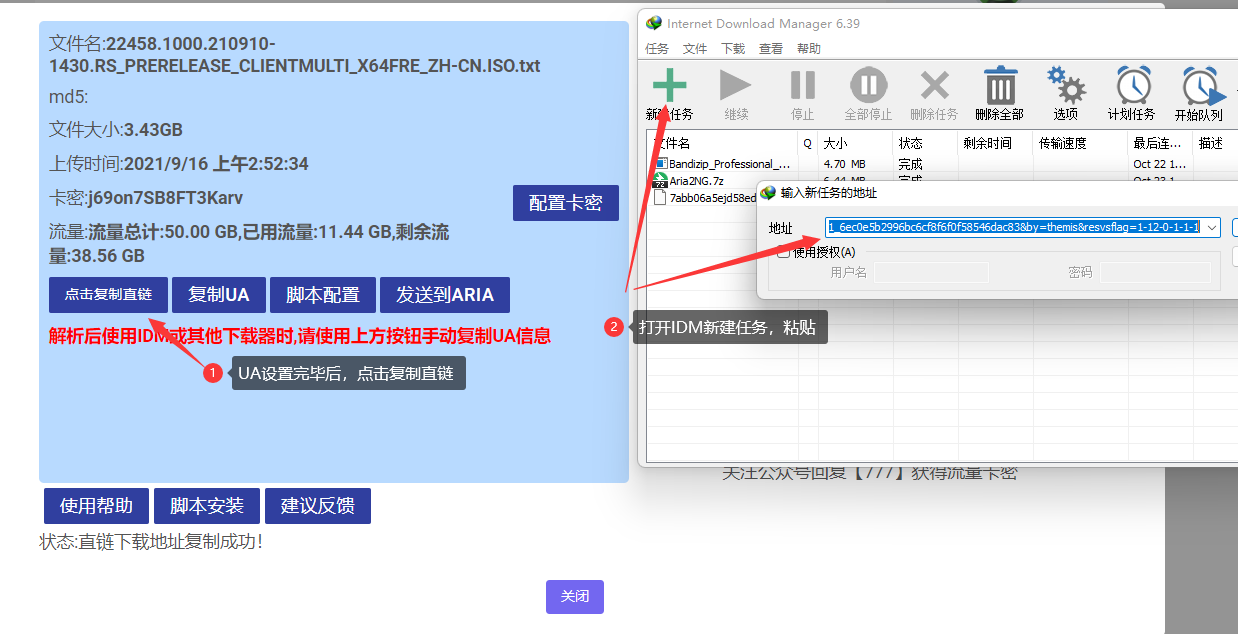The height and width of the screenshot is (634, 1238).
Task: Click the green plus New Task icon in IDM
Action: pos(669,84)
